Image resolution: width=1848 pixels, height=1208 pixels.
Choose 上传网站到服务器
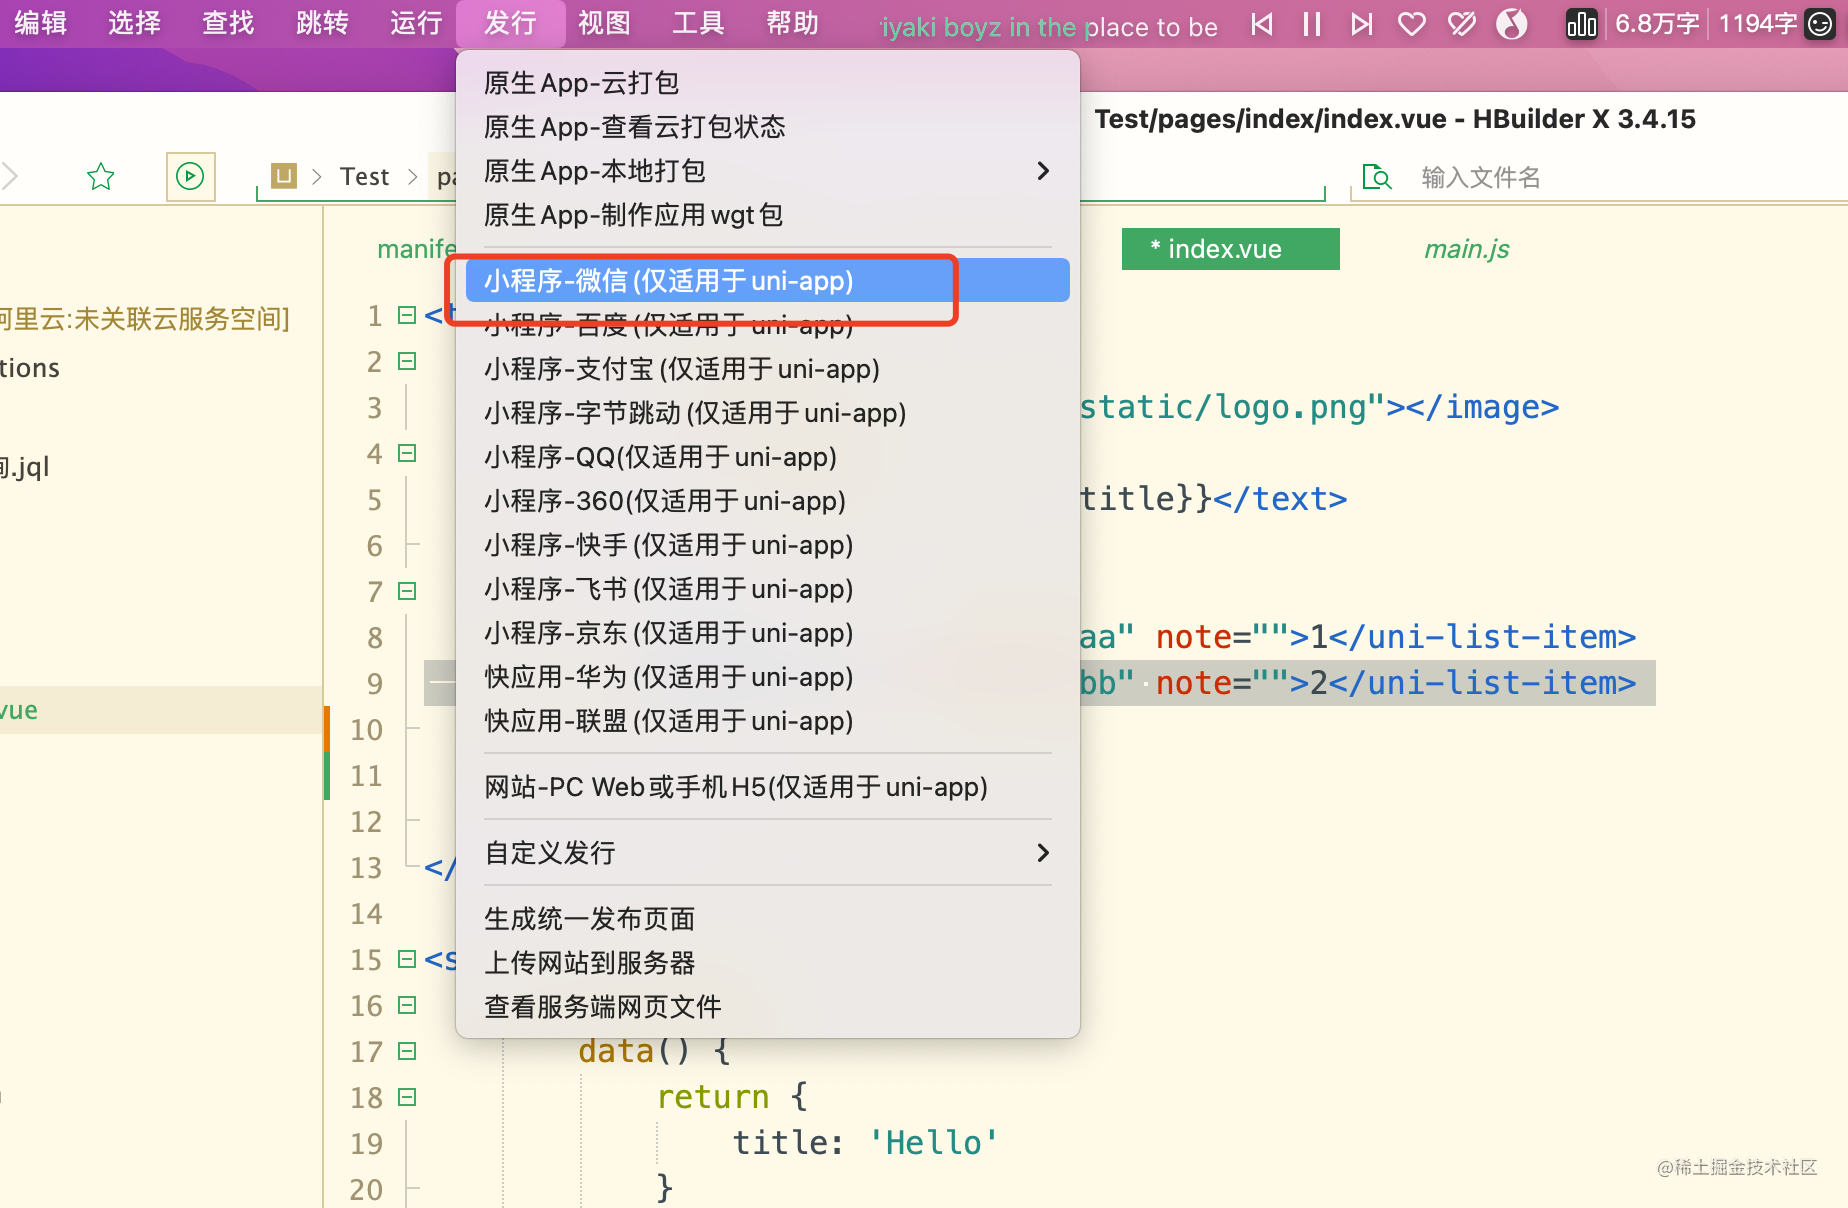point(767,963)
